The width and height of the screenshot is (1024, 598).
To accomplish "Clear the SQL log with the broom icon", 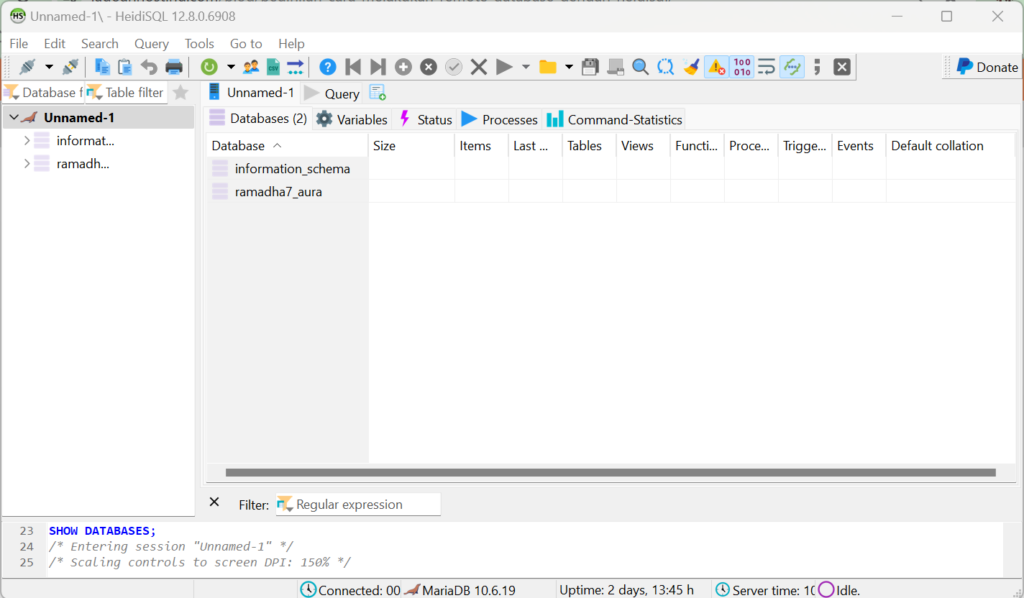I will pos(690,66).
